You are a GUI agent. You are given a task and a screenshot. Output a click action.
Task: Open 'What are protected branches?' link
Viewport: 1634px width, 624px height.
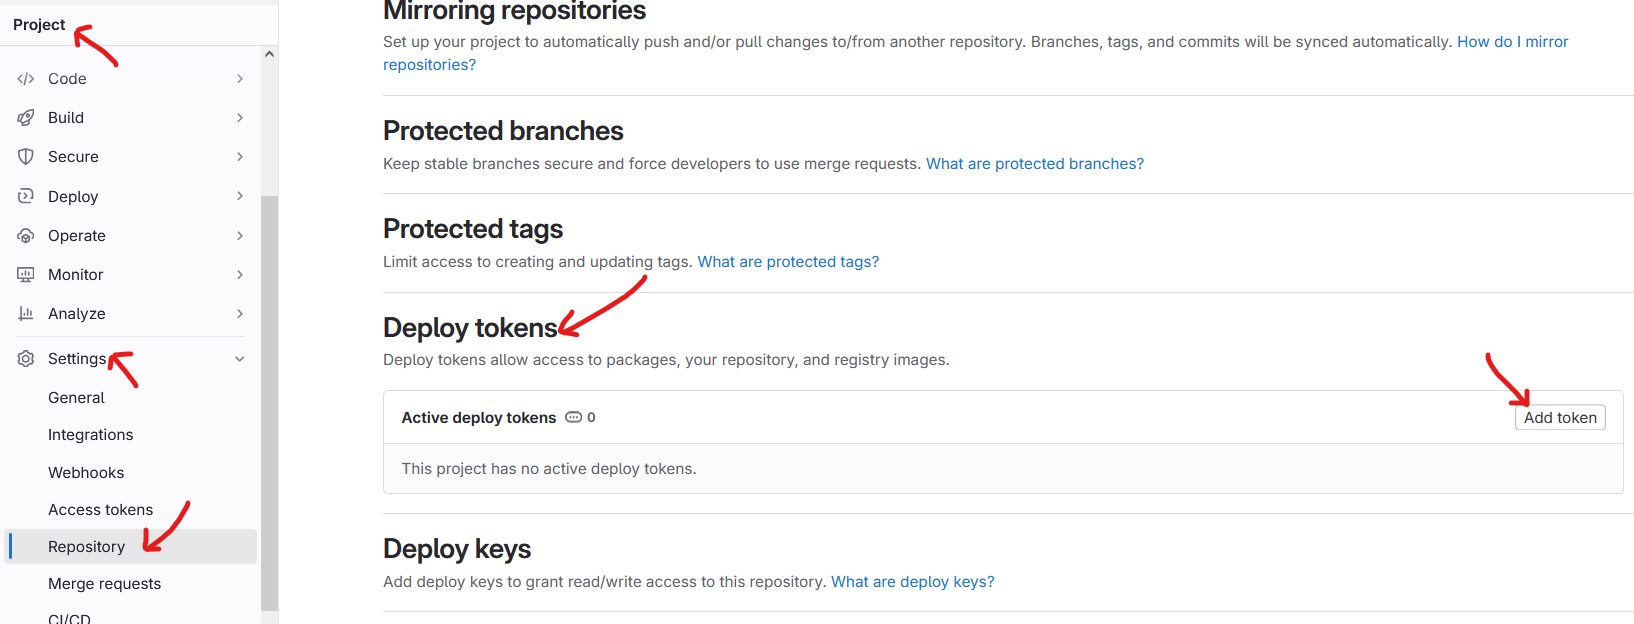pyautogui.click(x=1034, y=164)
